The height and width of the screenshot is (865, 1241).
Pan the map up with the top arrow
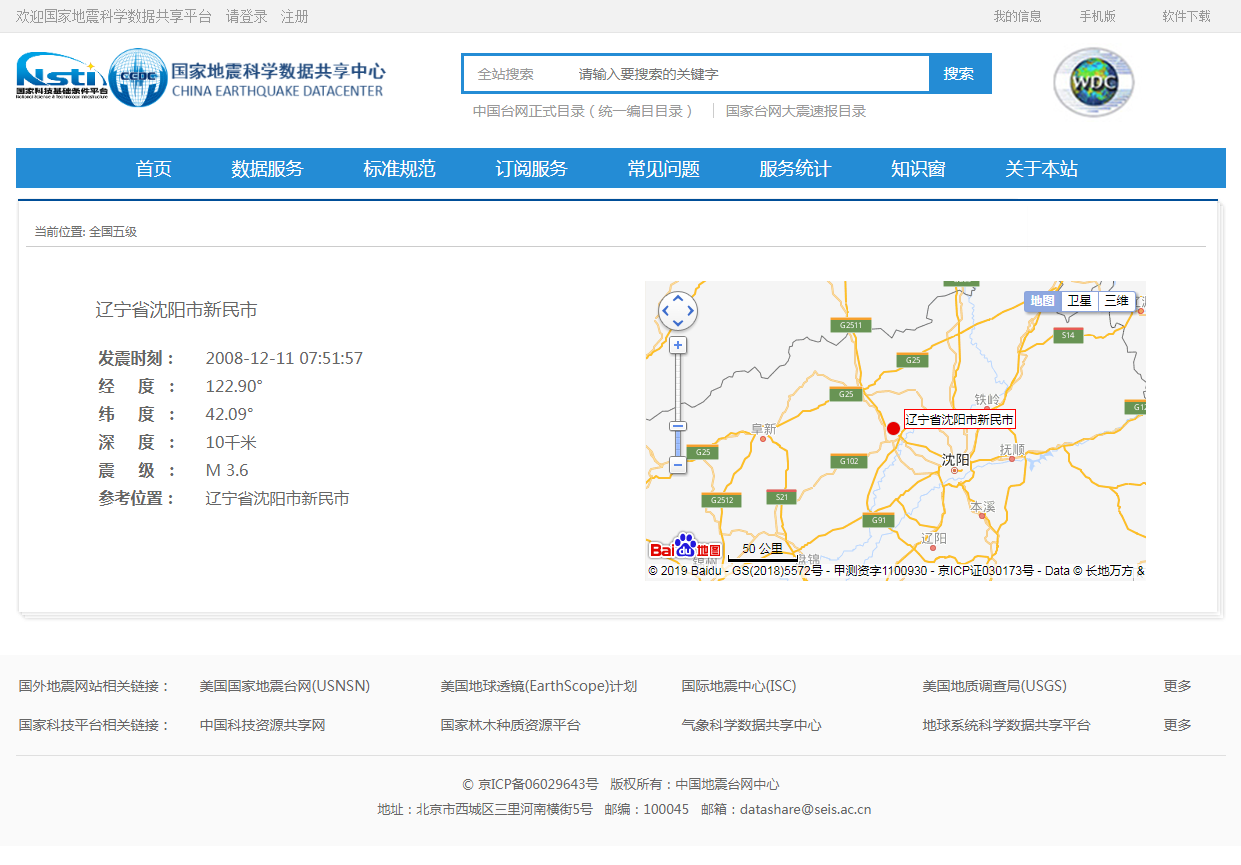[678, 298]
